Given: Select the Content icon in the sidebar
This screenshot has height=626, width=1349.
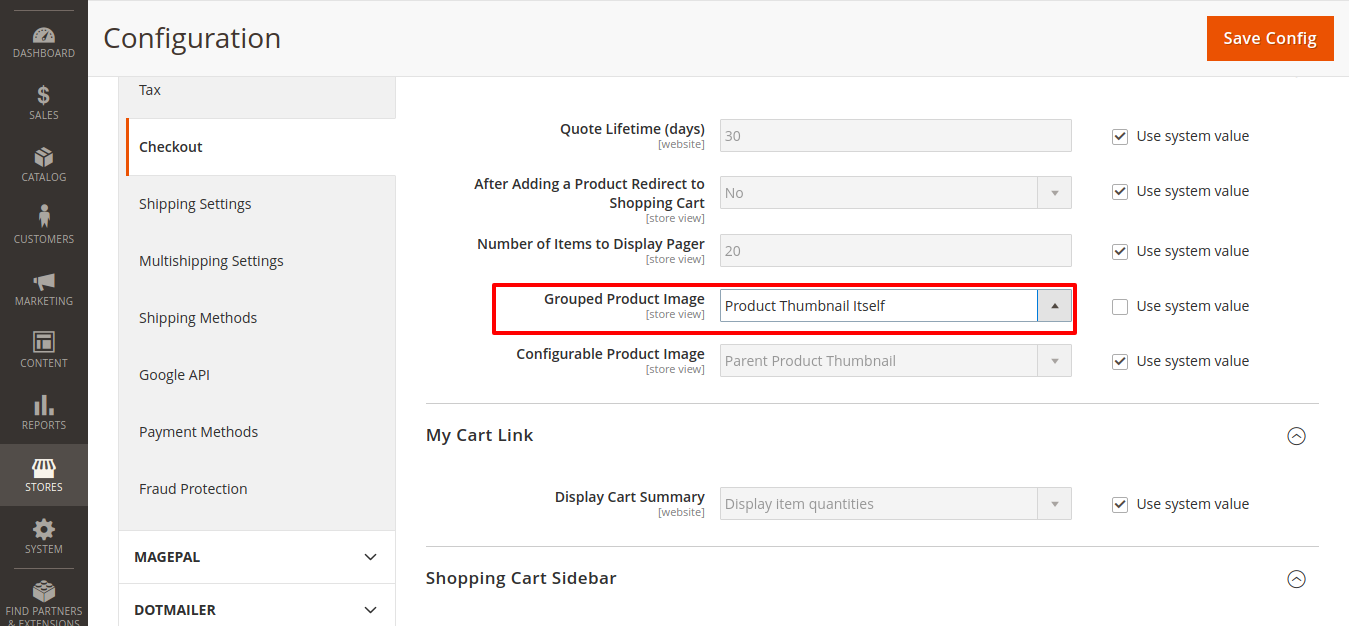Looking at the screenshot, I should click(43, 348).
